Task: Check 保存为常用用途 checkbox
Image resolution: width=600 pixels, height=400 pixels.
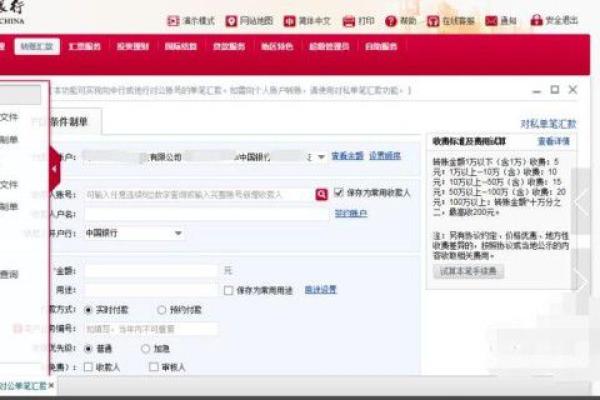Action: [228, 290]
